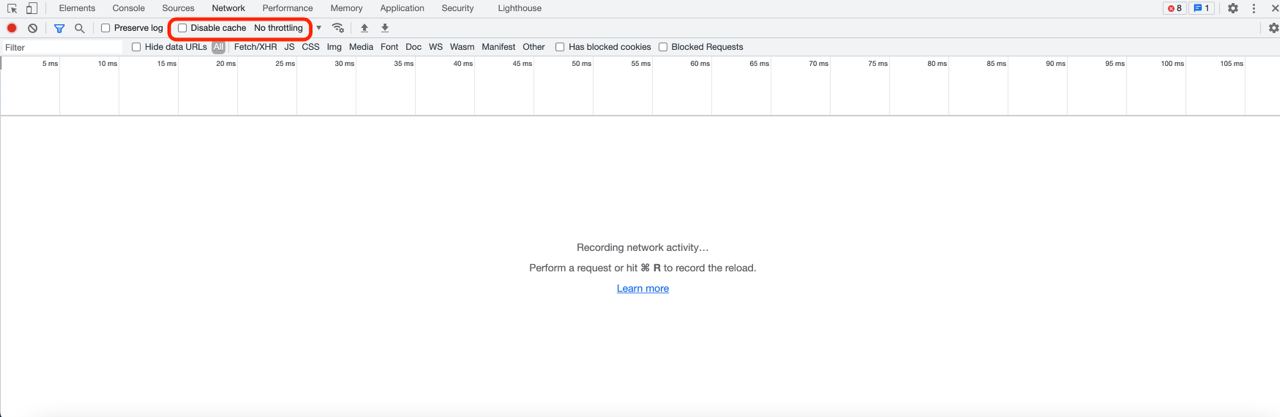This screenshot has width=1280, height=417.
Task: Click the 50 ms timeline marker
Action: (x=582, y=64)
